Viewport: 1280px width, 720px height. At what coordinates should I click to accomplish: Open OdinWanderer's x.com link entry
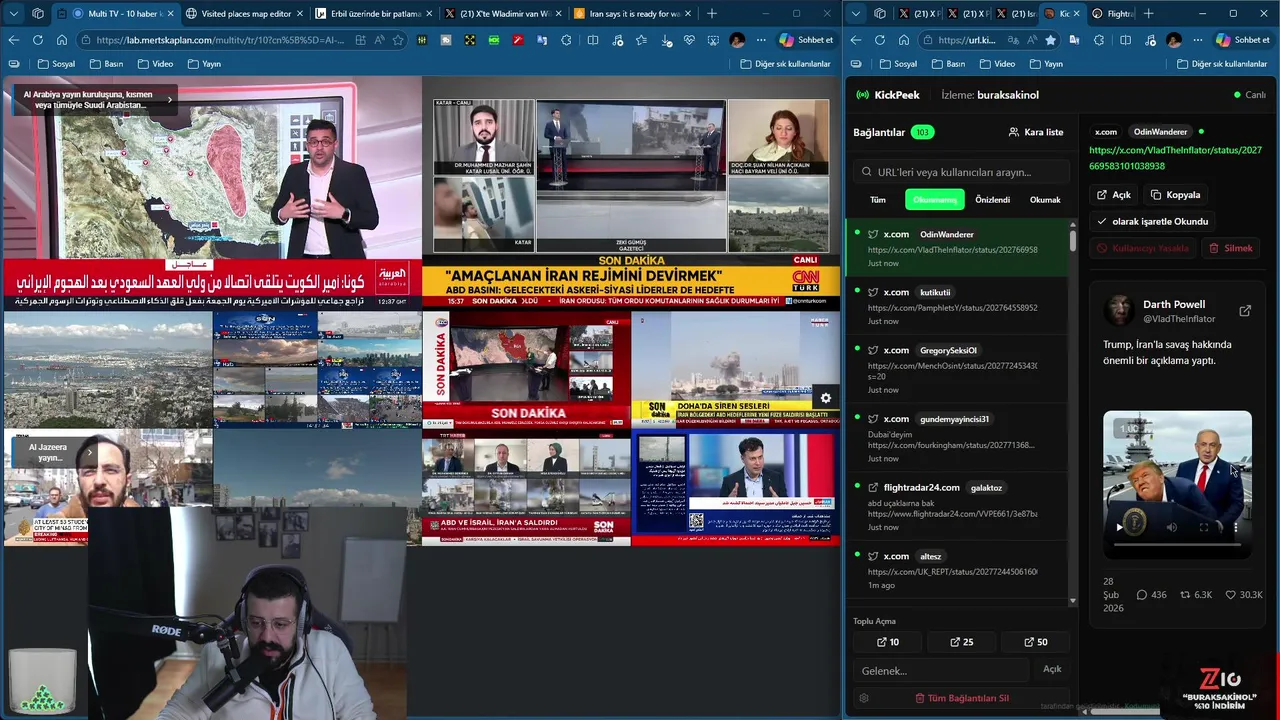pyautogui.click(x=956, y=248)
